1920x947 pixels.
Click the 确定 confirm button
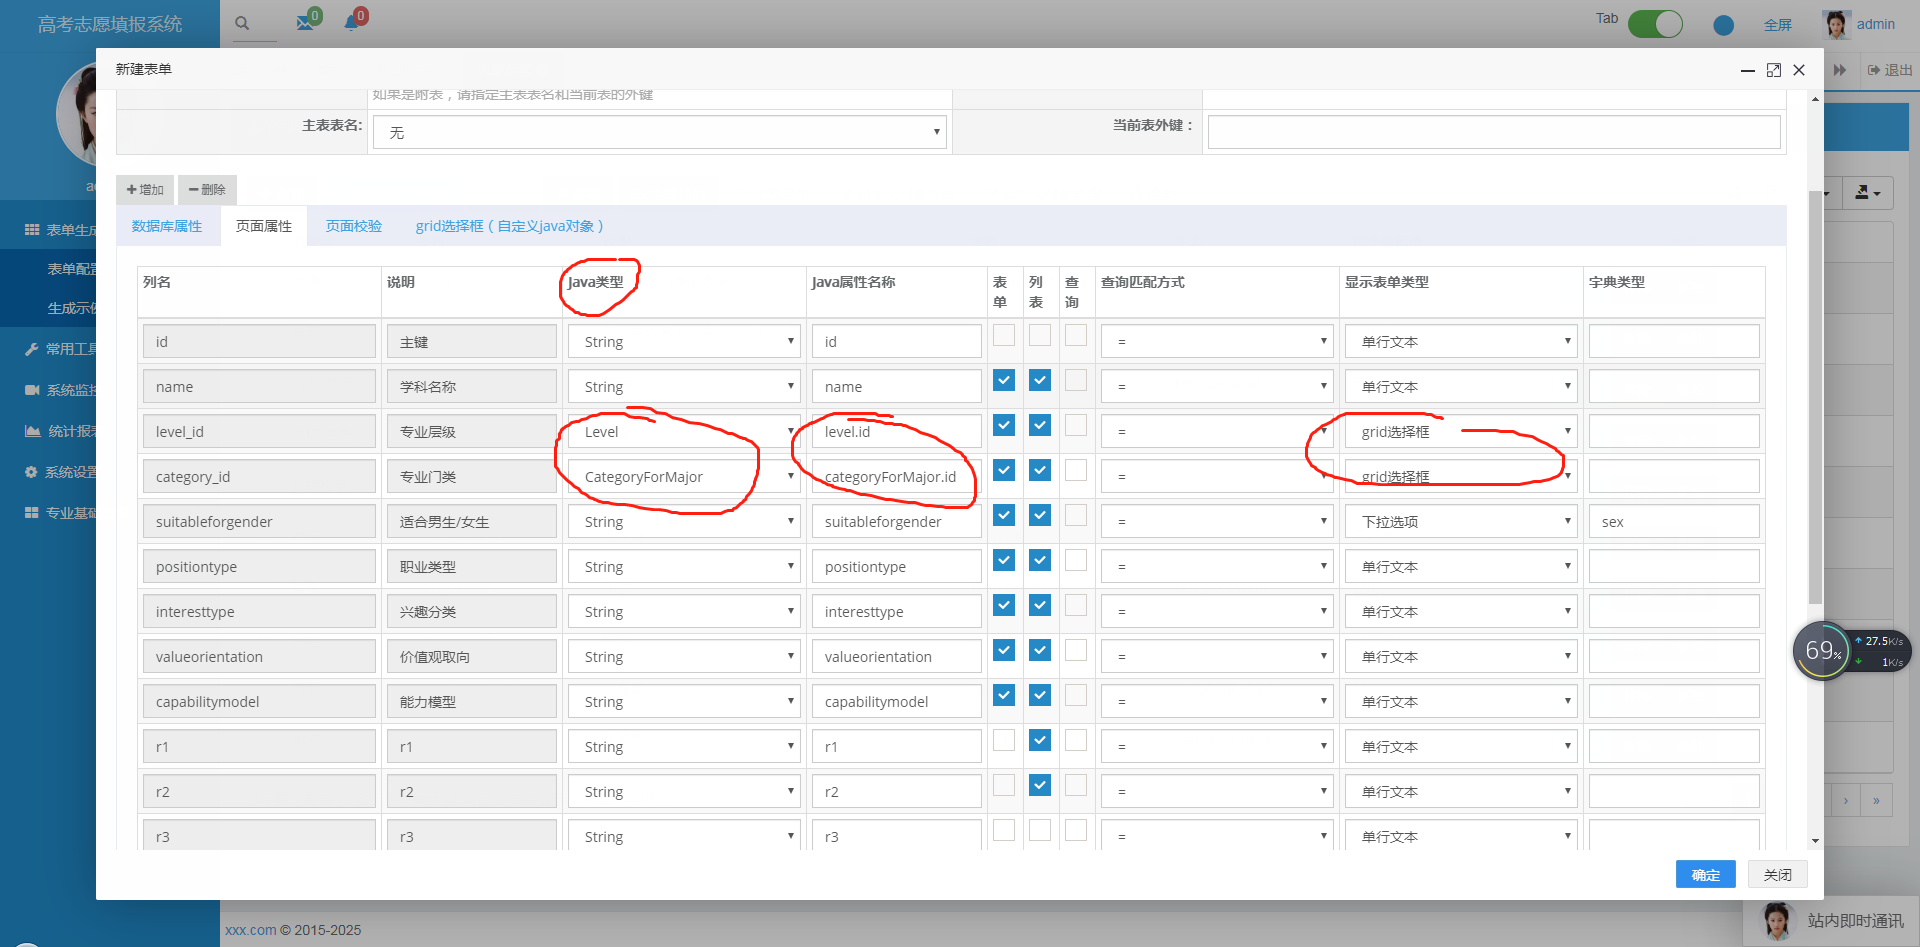[1705, 874]
